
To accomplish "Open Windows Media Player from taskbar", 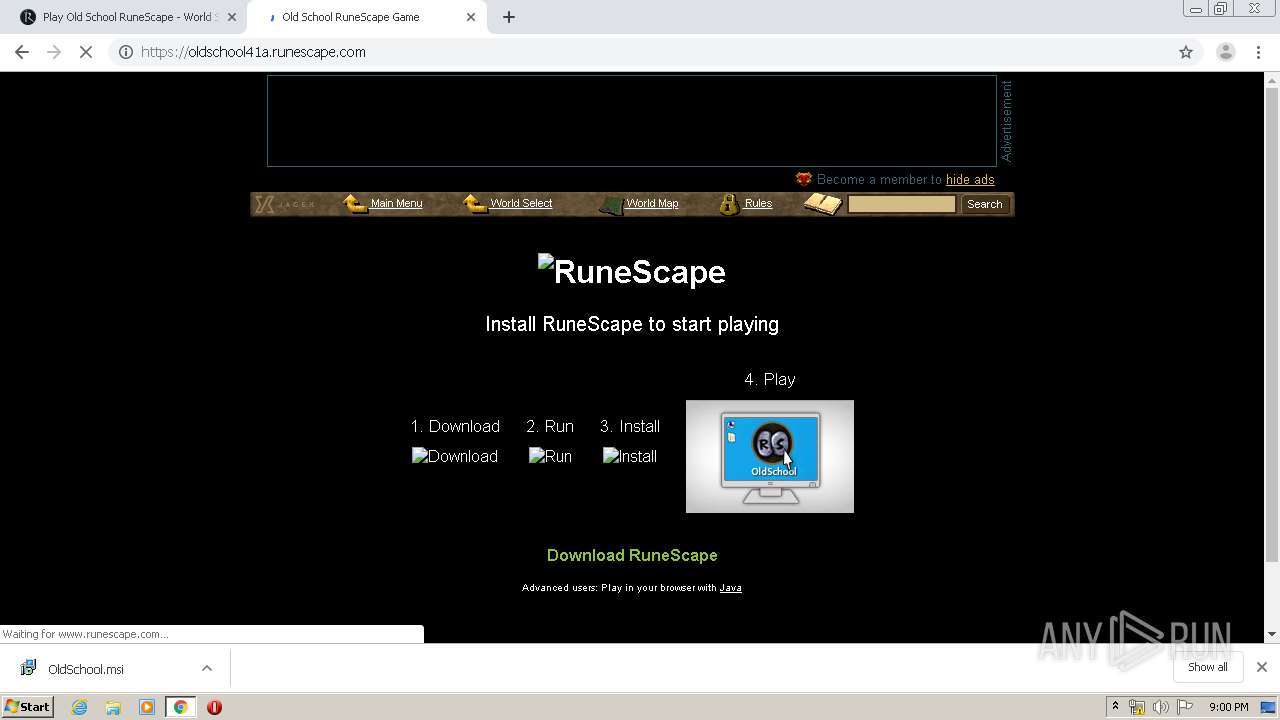I will [x=147, y=707].
